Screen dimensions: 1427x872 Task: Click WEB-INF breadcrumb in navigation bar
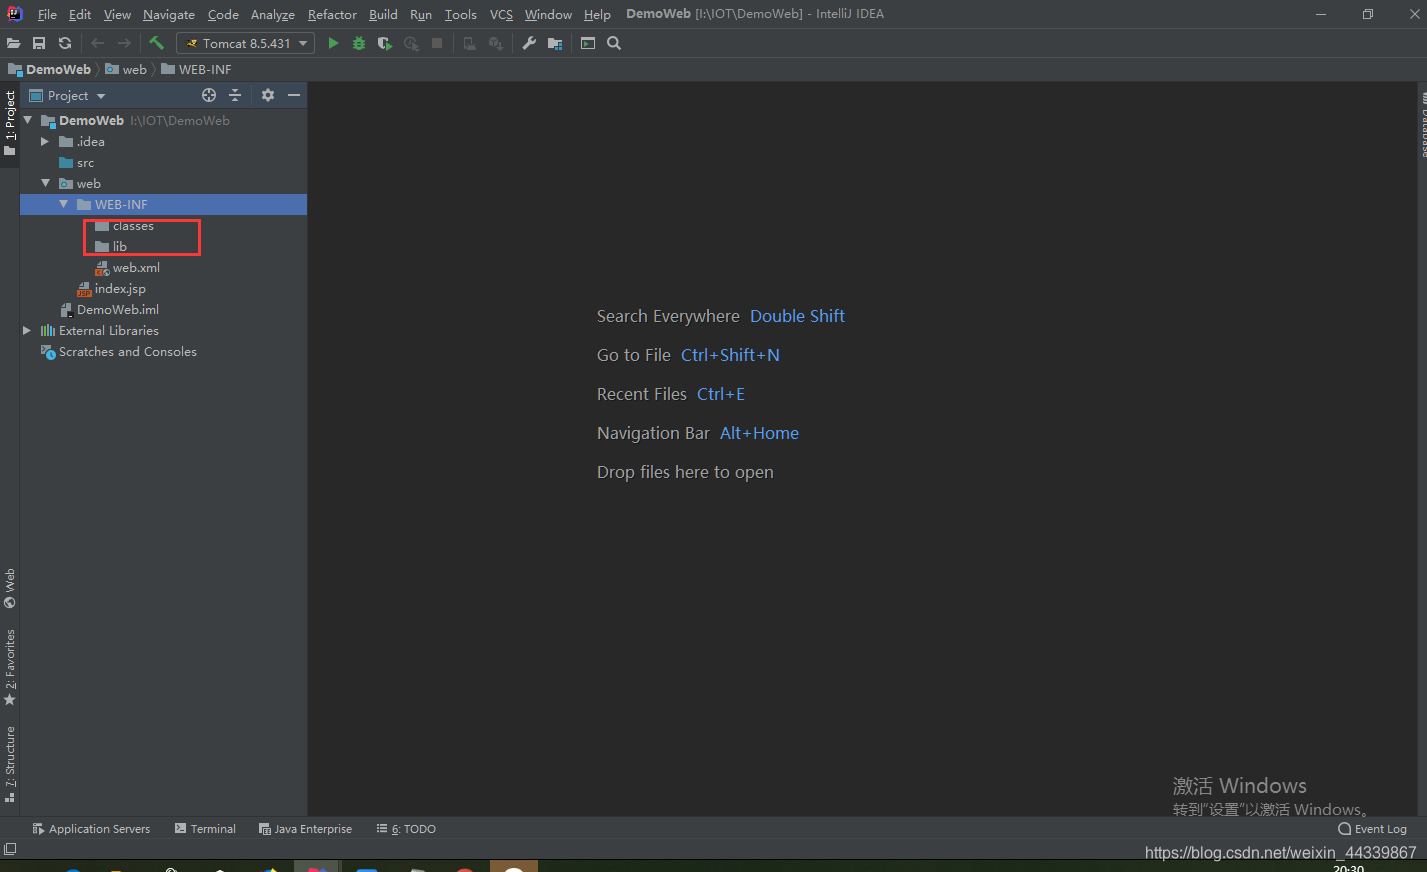pos(197,69)
